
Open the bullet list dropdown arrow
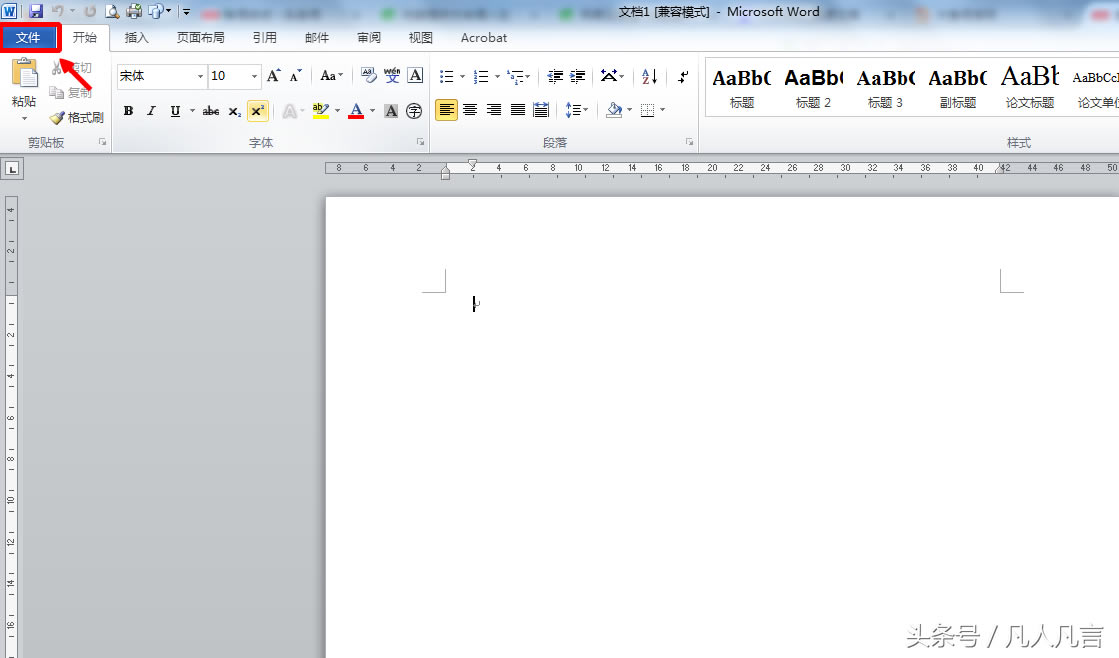461,76
